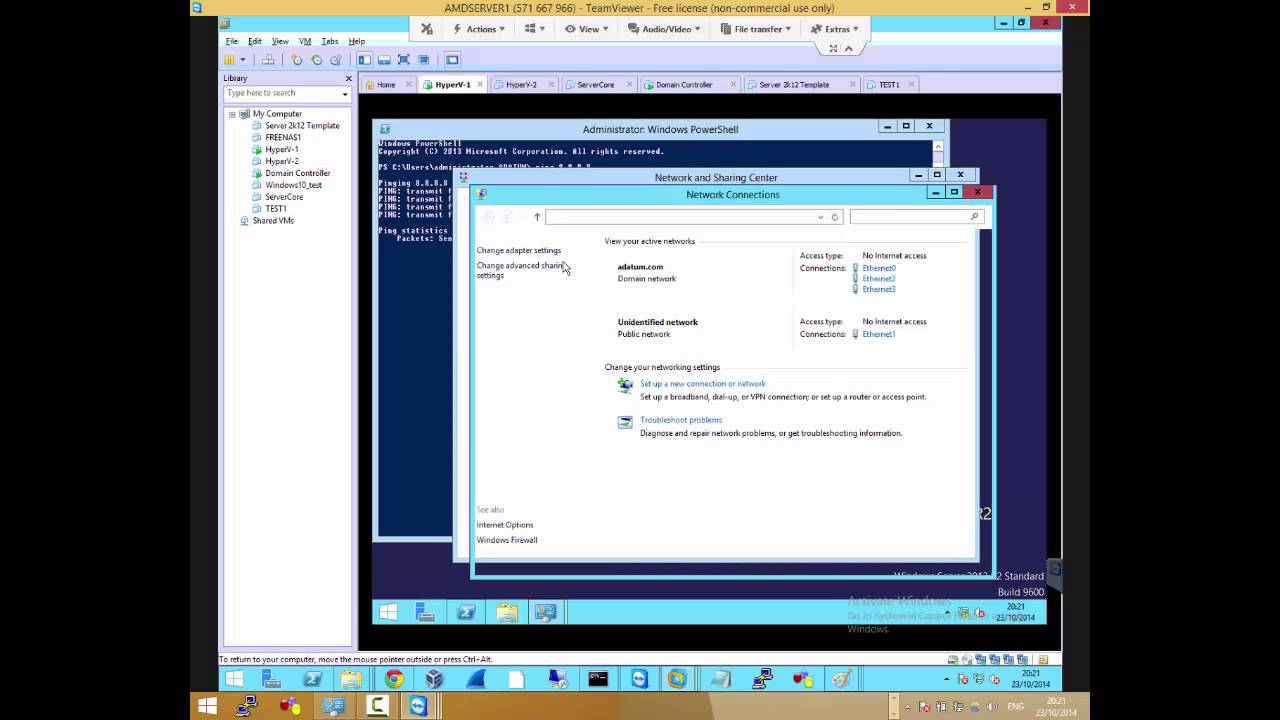The height and width of the screenshot is (720, 1280).
Task: Open the VMware View menu
Action: point(280,41)
